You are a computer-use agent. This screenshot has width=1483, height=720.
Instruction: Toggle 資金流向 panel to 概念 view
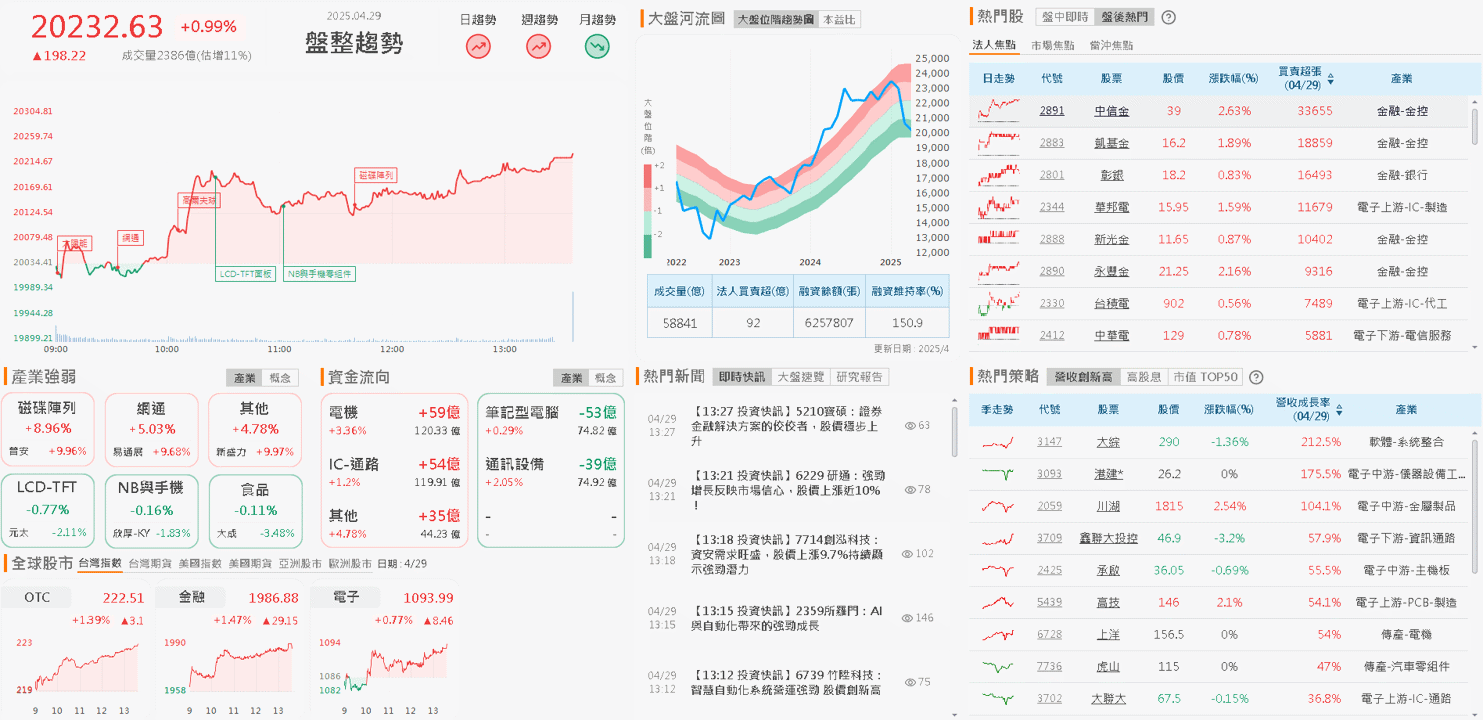point(606,378)
